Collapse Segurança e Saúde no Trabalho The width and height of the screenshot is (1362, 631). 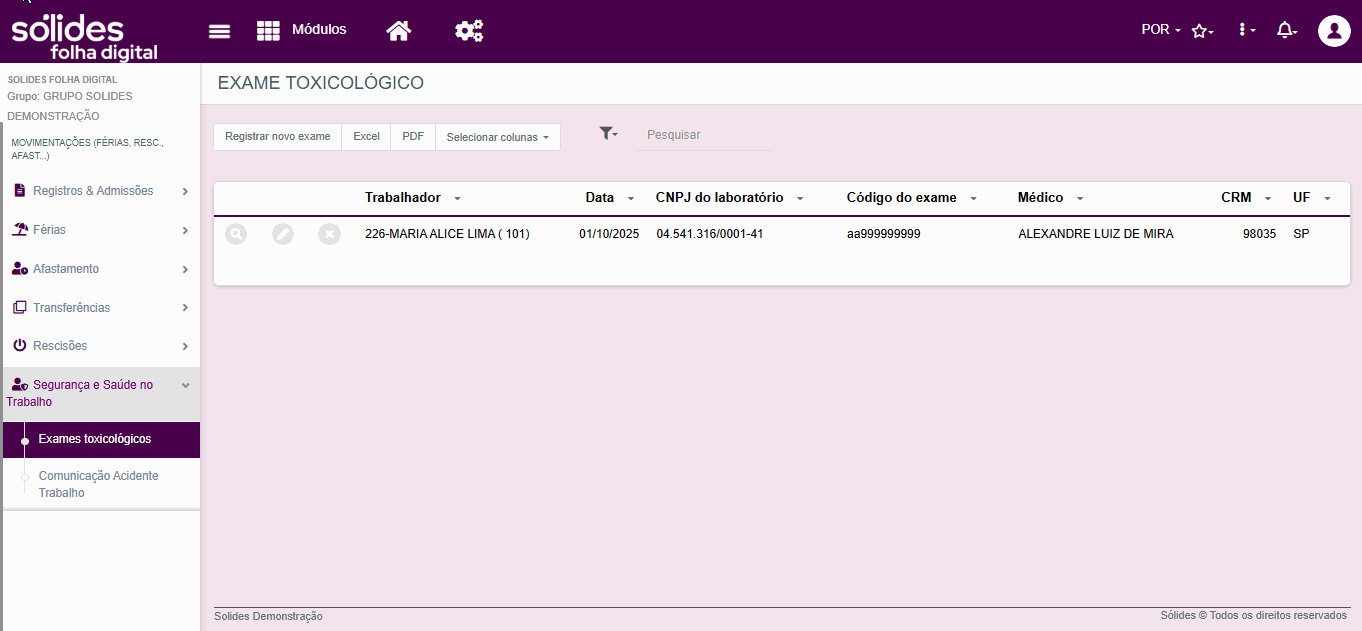(100, 393)
